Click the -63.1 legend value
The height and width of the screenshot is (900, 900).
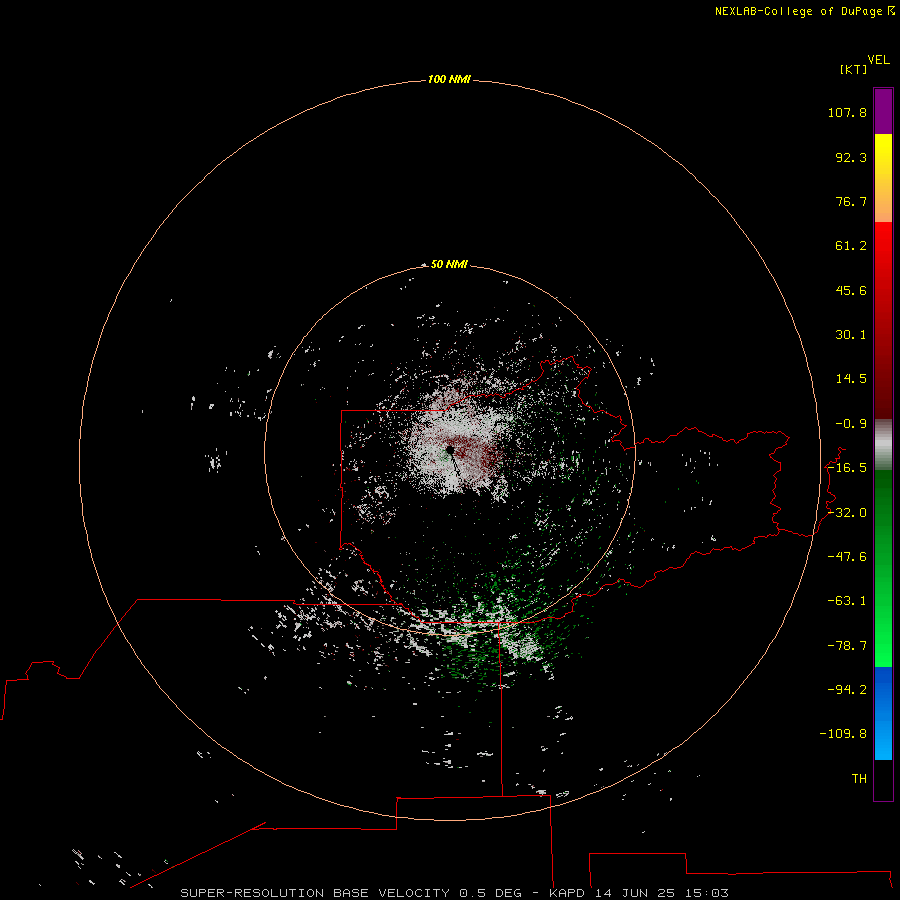847,601
